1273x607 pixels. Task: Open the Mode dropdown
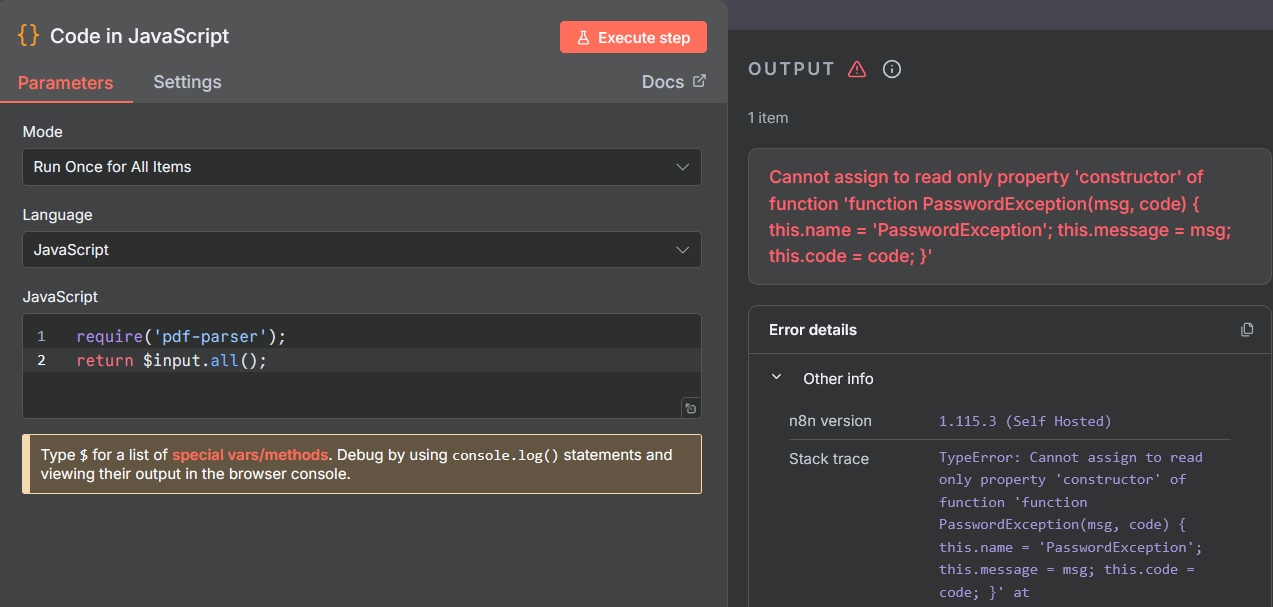(361, 167)
